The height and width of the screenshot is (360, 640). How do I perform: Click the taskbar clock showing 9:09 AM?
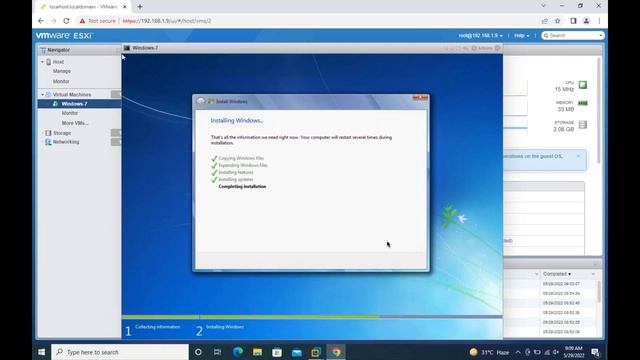pos(573,352)
